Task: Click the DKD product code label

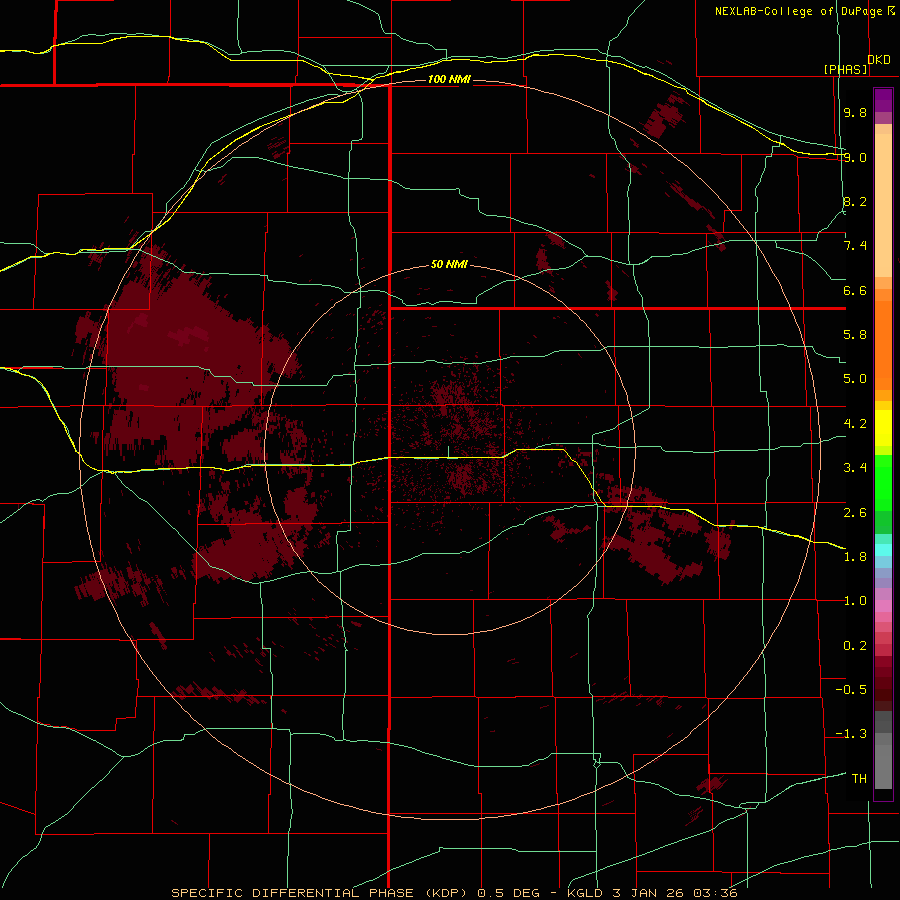Action: click(879, 60)
